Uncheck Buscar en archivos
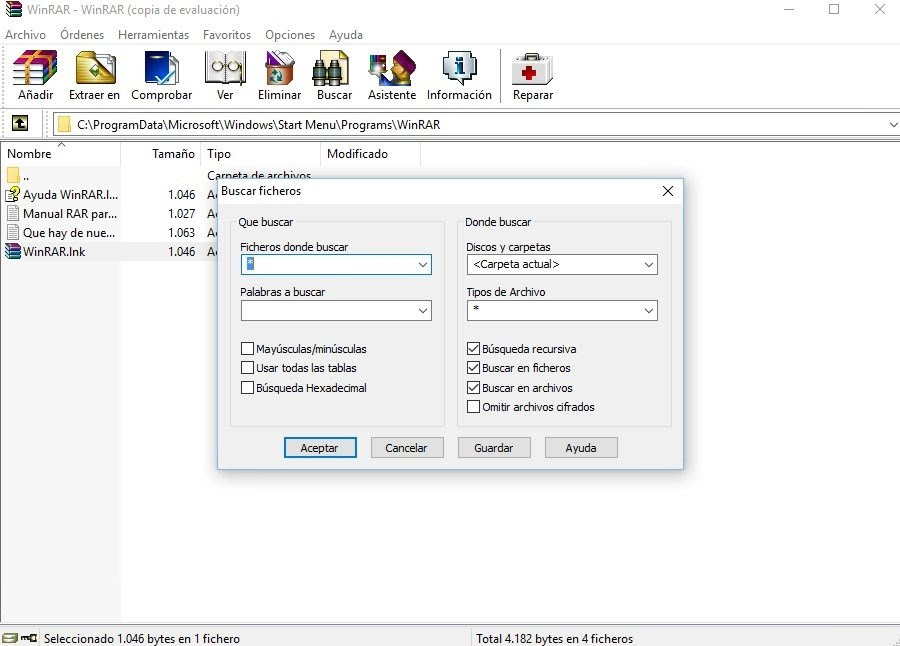 474,388
